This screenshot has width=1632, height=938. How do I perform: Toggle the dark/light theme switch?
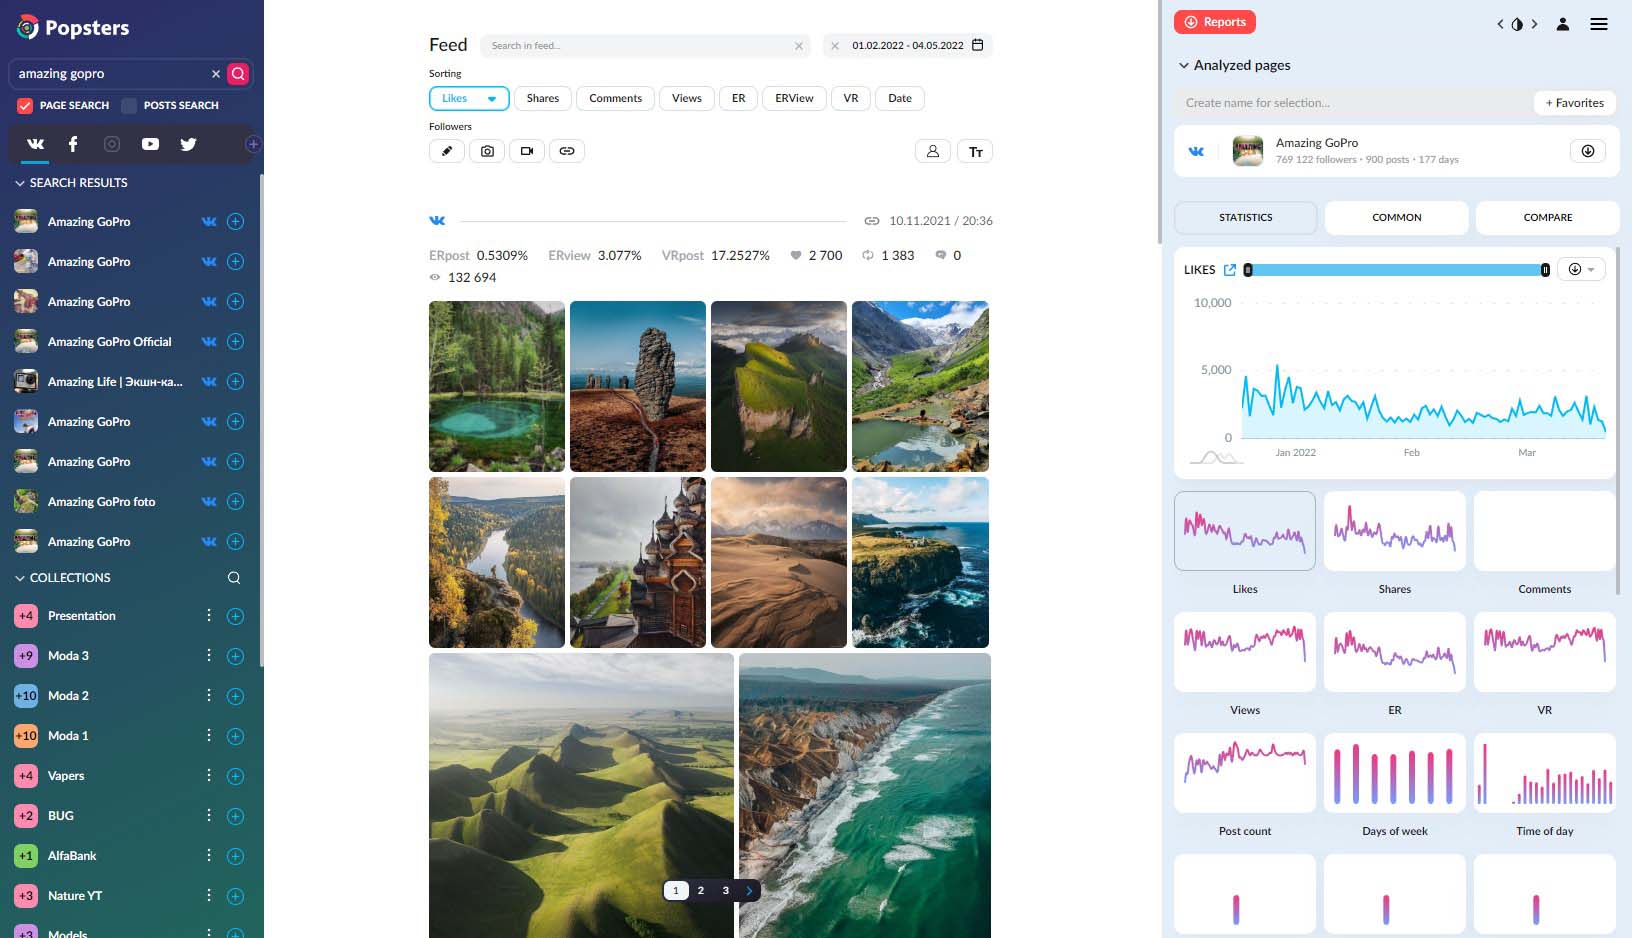(1517, 24)
